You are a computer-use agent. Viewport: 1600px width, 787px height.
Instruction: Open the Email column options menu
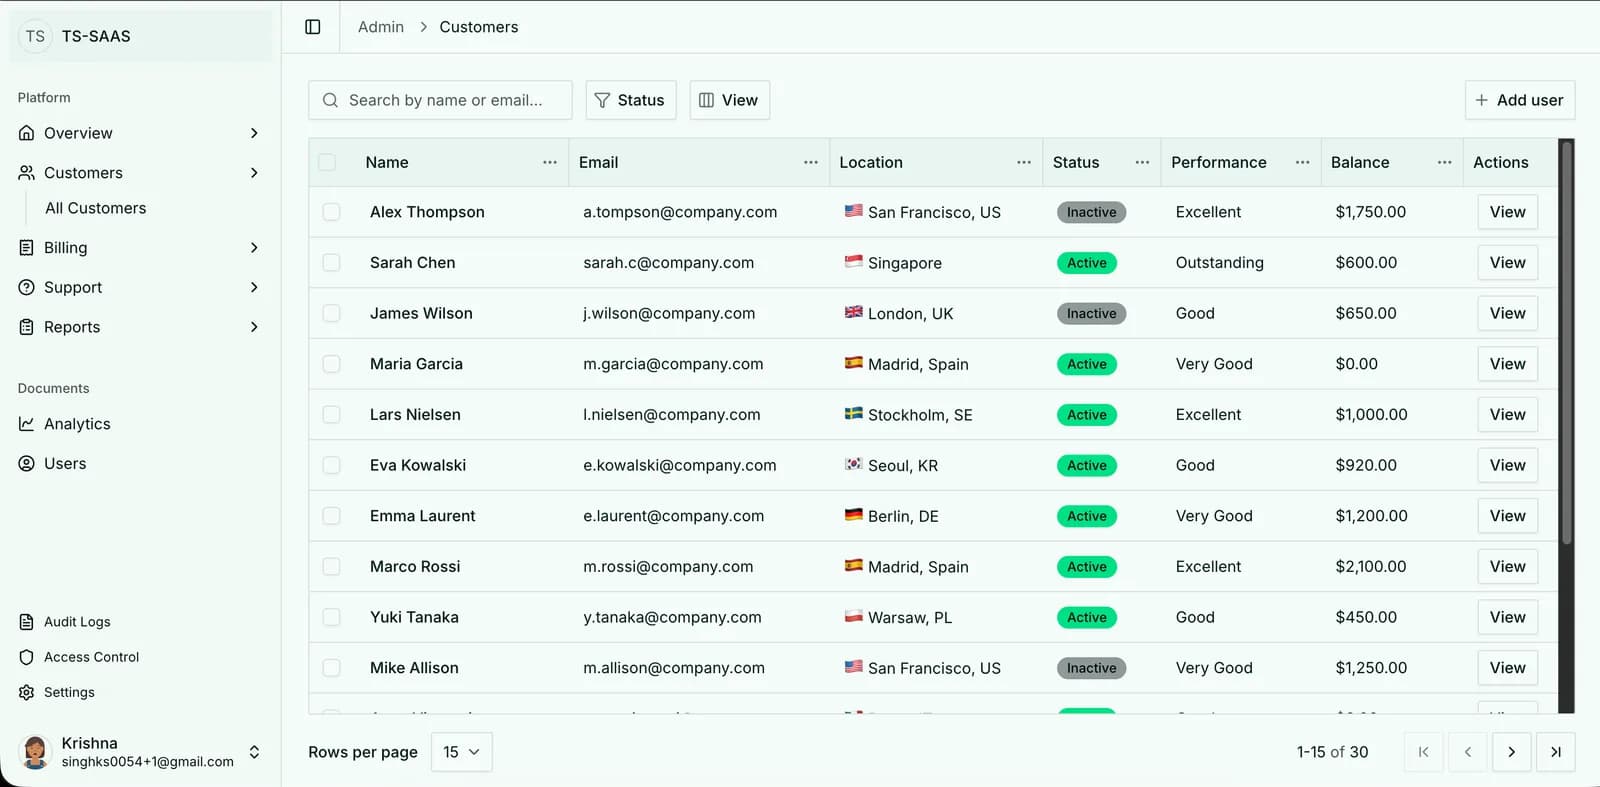click(x=811, y=162)
